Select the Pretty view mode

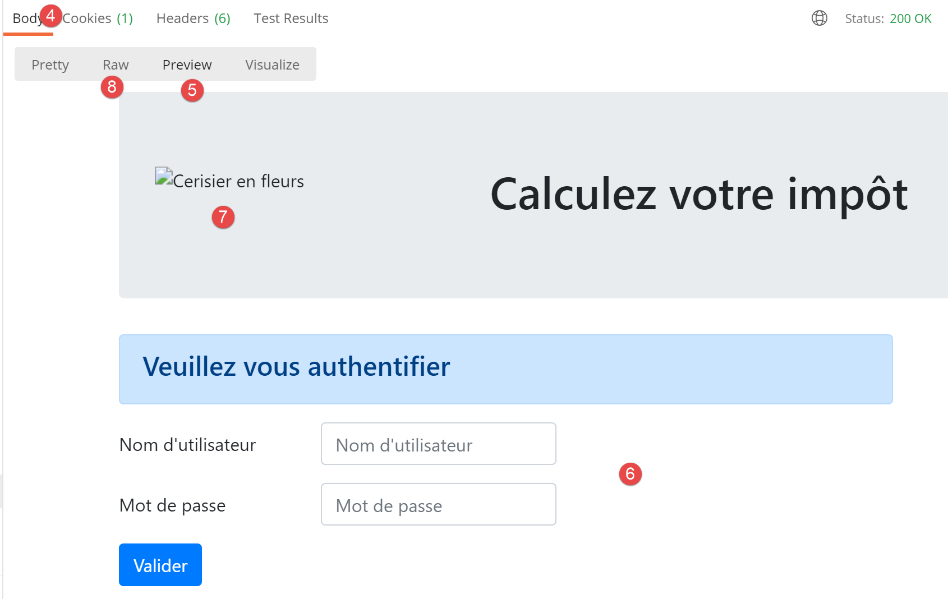50,65
